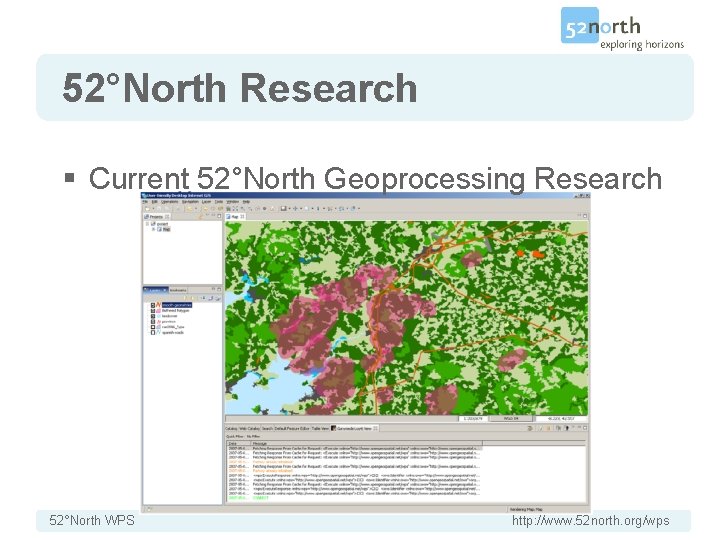Toggle the spanish roads layer checkbox
Viewport: 720px width, 540px height.
153,332
